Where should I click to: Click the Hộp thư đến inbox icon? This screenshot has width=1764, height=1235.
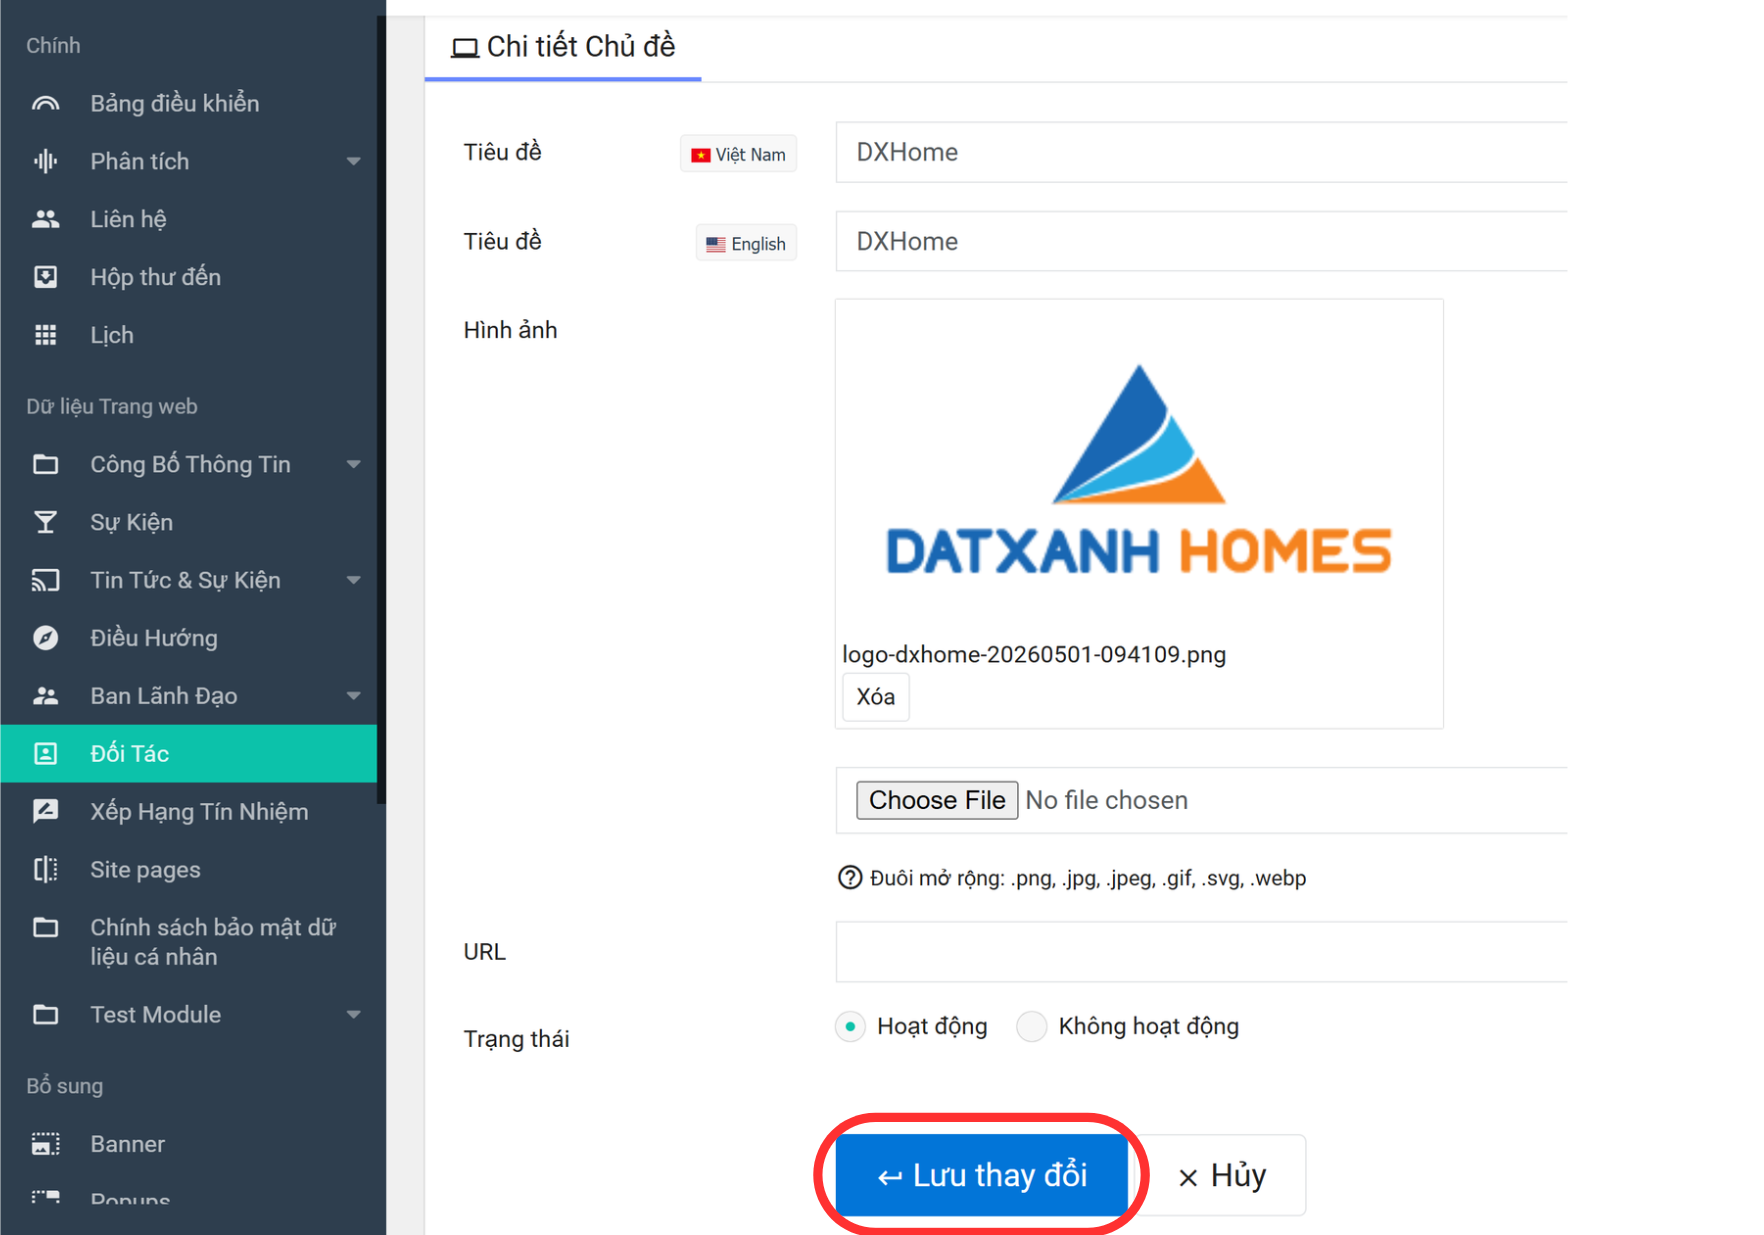45,277
